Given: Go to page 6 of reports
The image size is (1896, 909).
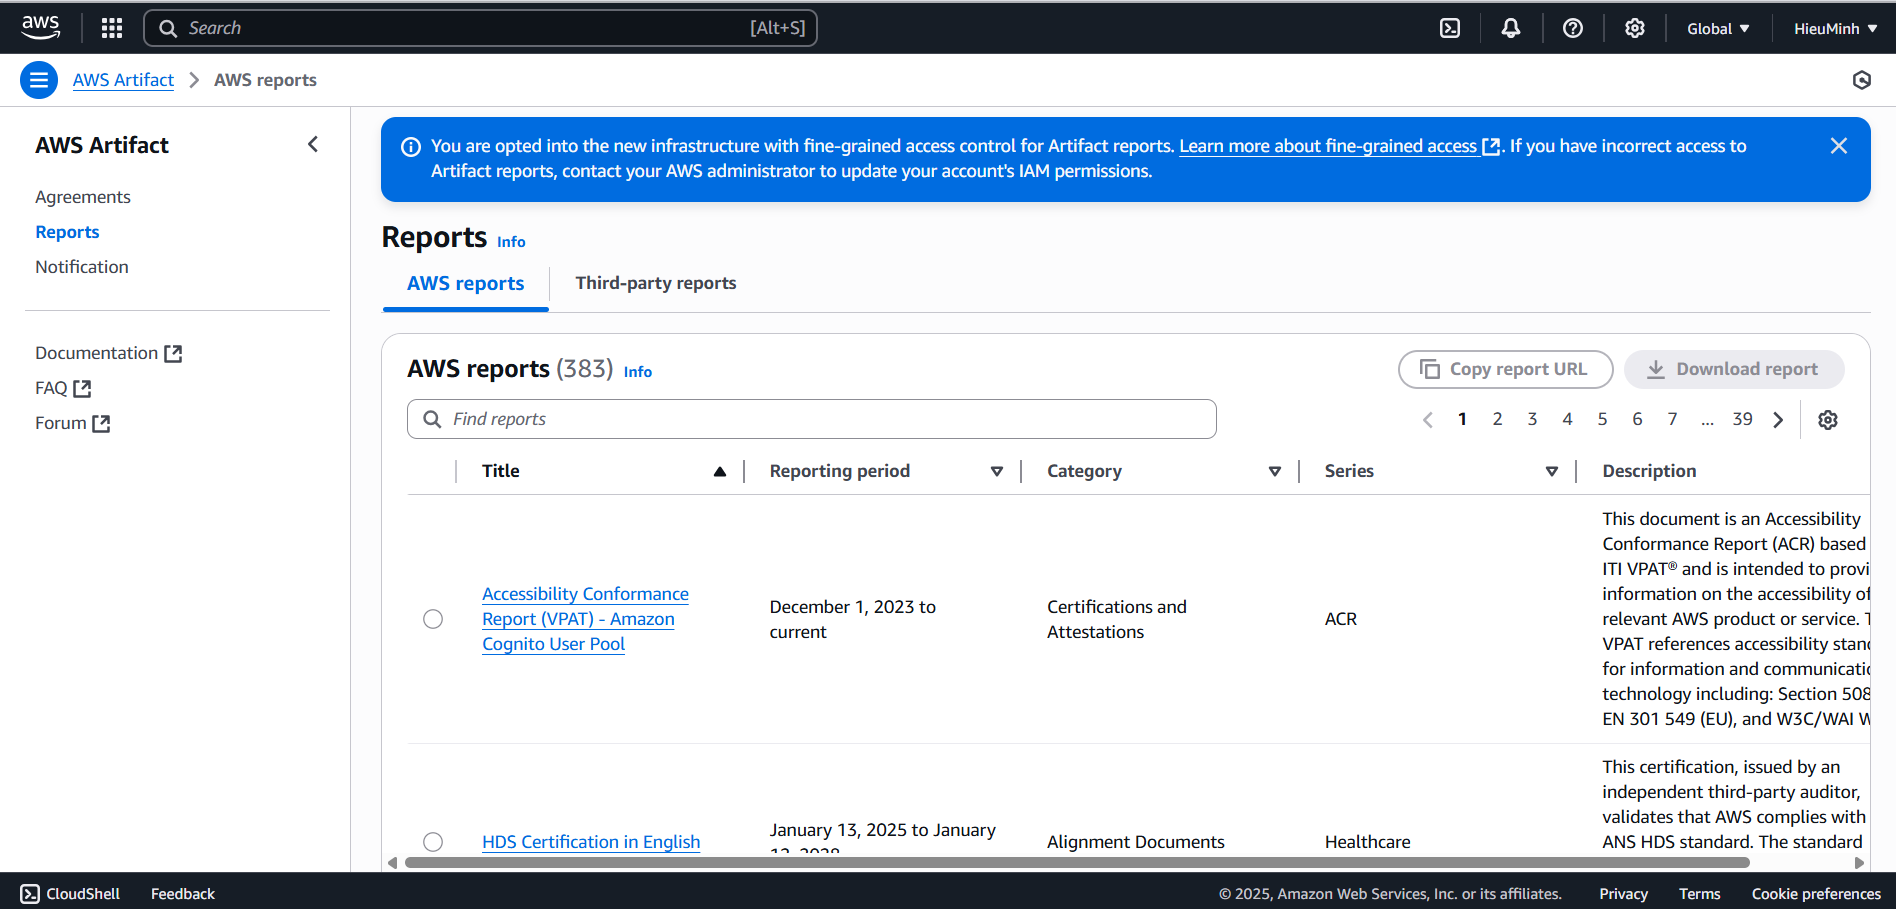Looking at the screenshot, I should pyautogui.click(x=1637, y=419).
